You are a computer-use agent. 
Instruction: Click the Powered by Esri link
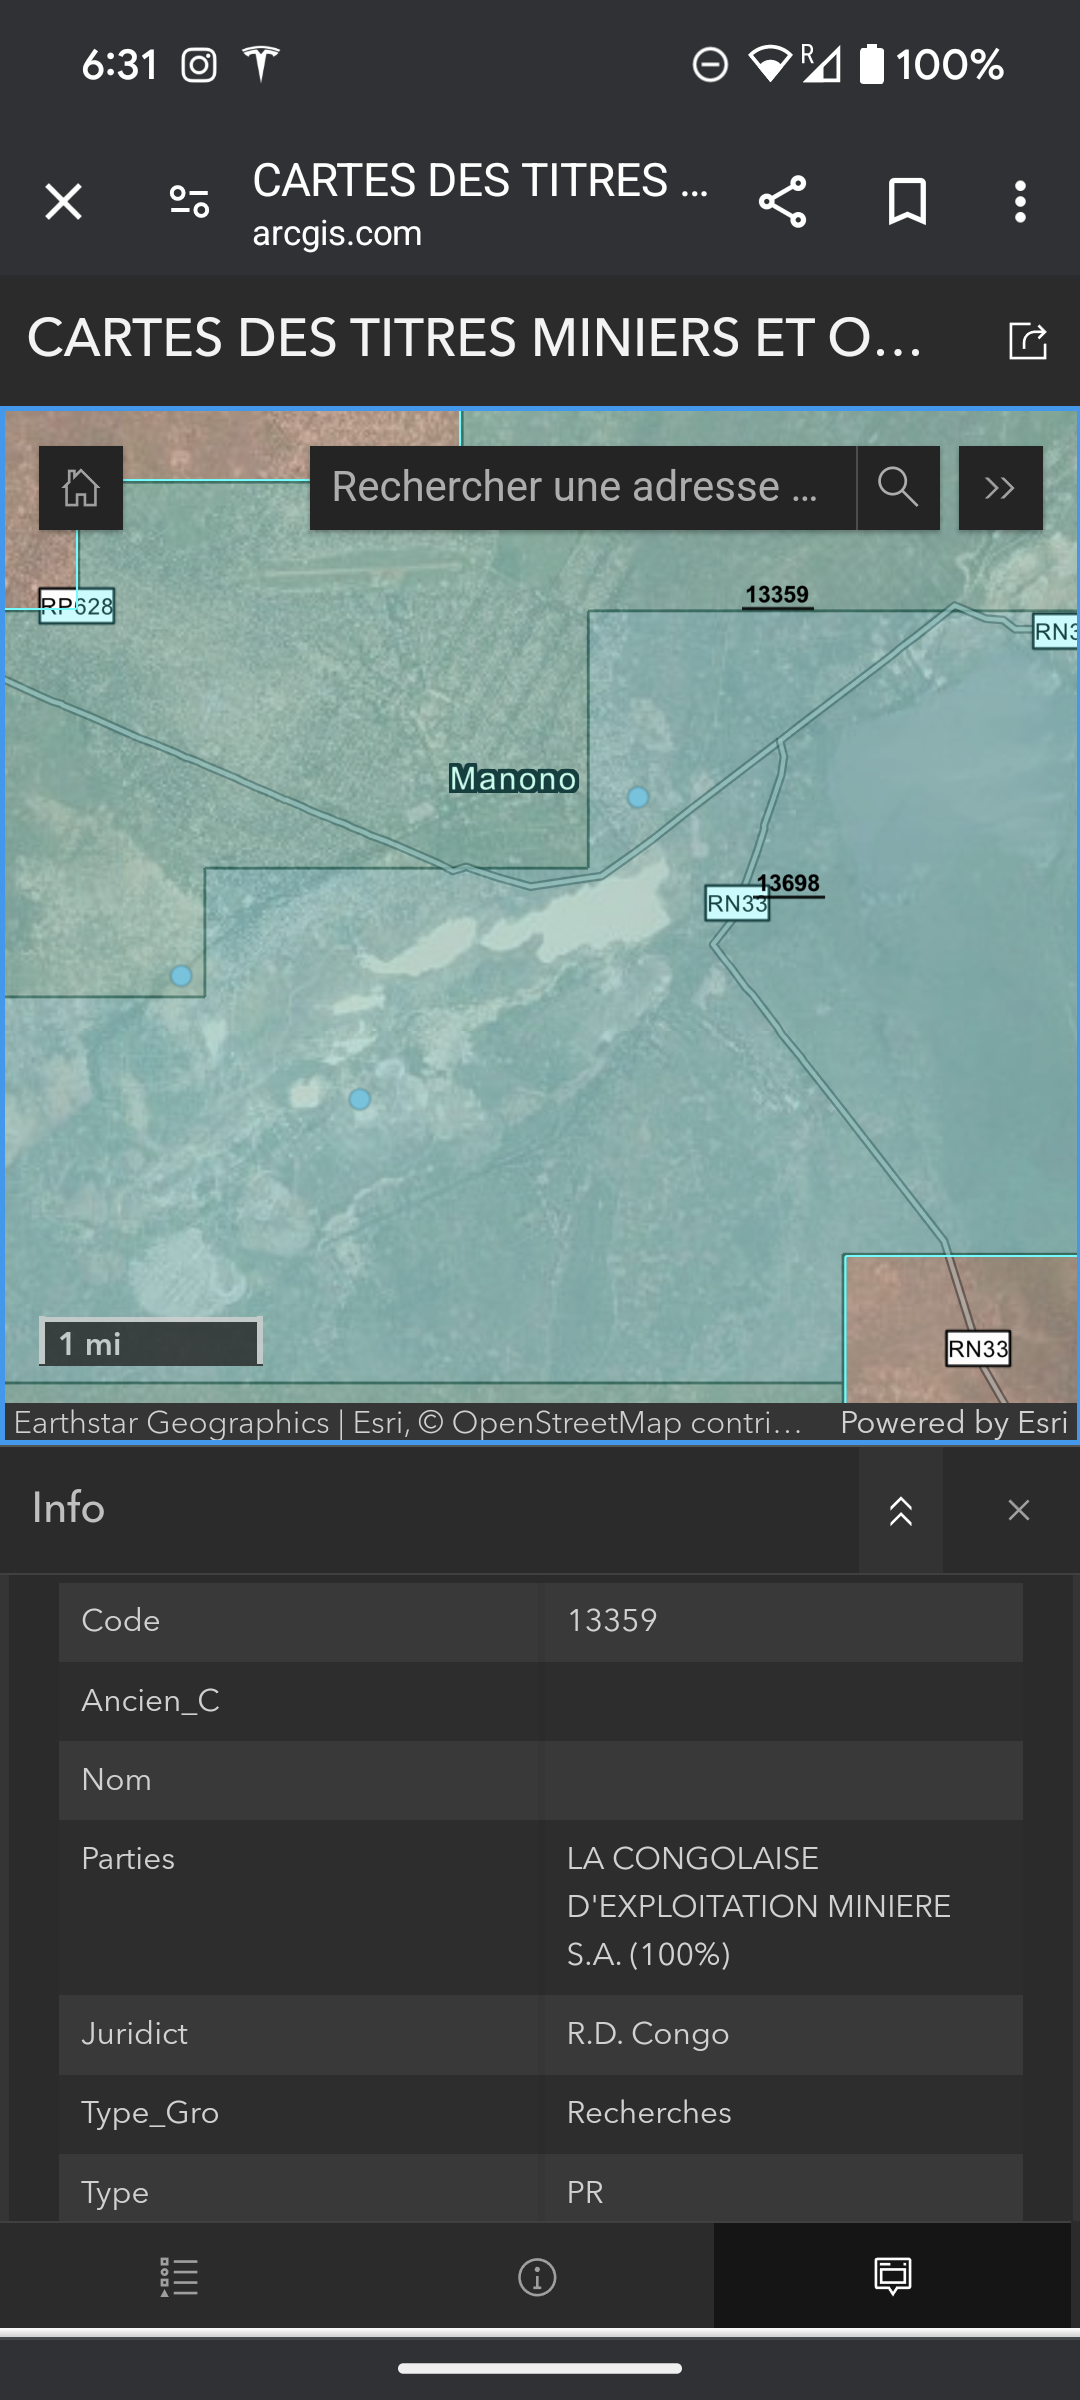point(953,1422)
